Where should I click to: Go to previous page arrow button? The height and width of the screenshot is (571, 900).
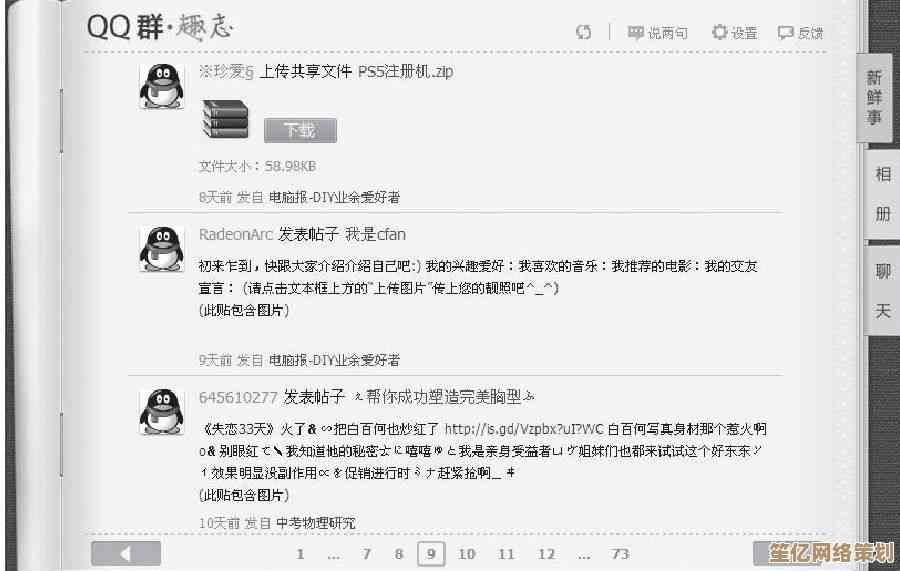click(x=126, y=553)
